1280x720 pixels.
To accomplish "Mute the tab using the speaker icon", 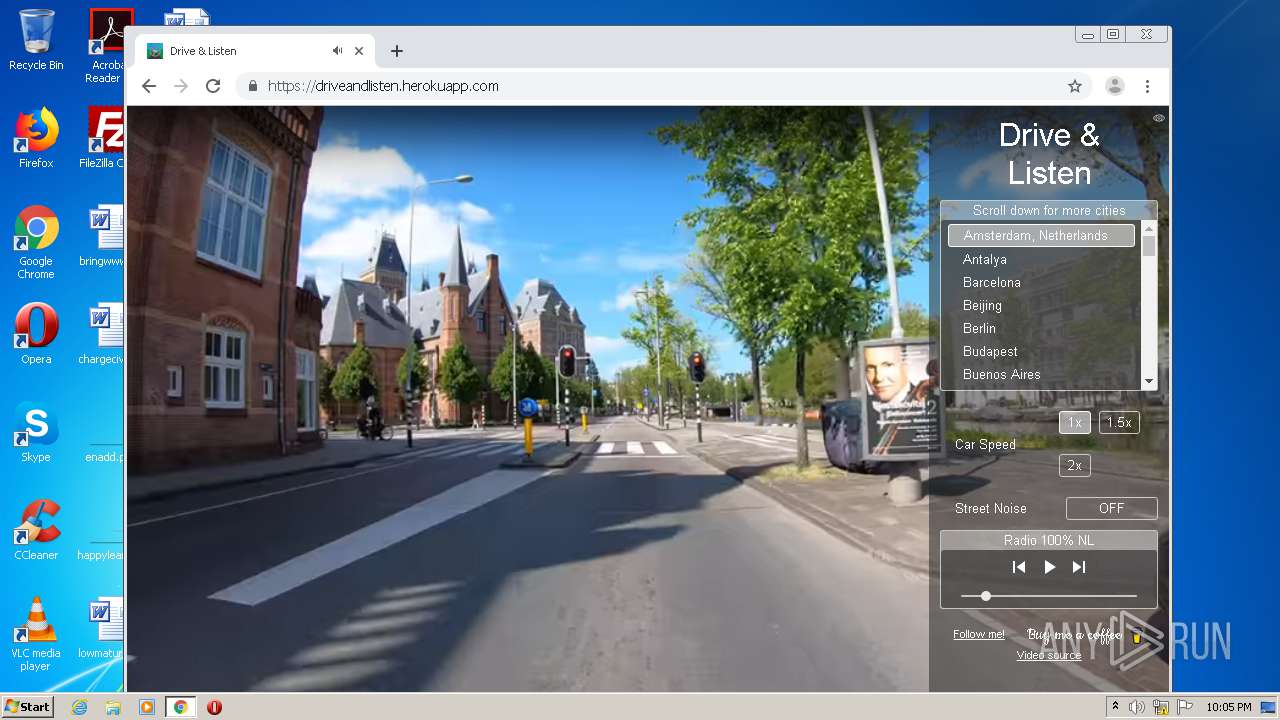I will tap(338, 51).
